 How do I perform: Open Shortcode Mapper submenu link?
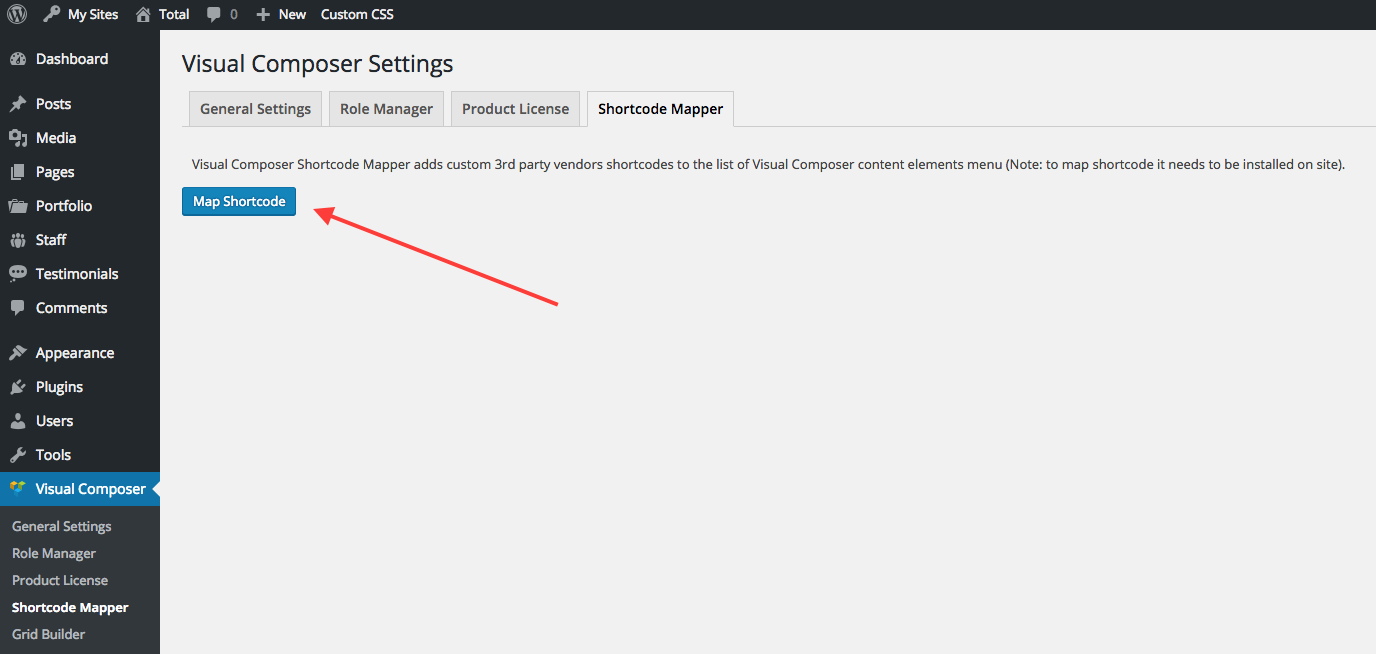pyautogui.click(x=70, y=607)
